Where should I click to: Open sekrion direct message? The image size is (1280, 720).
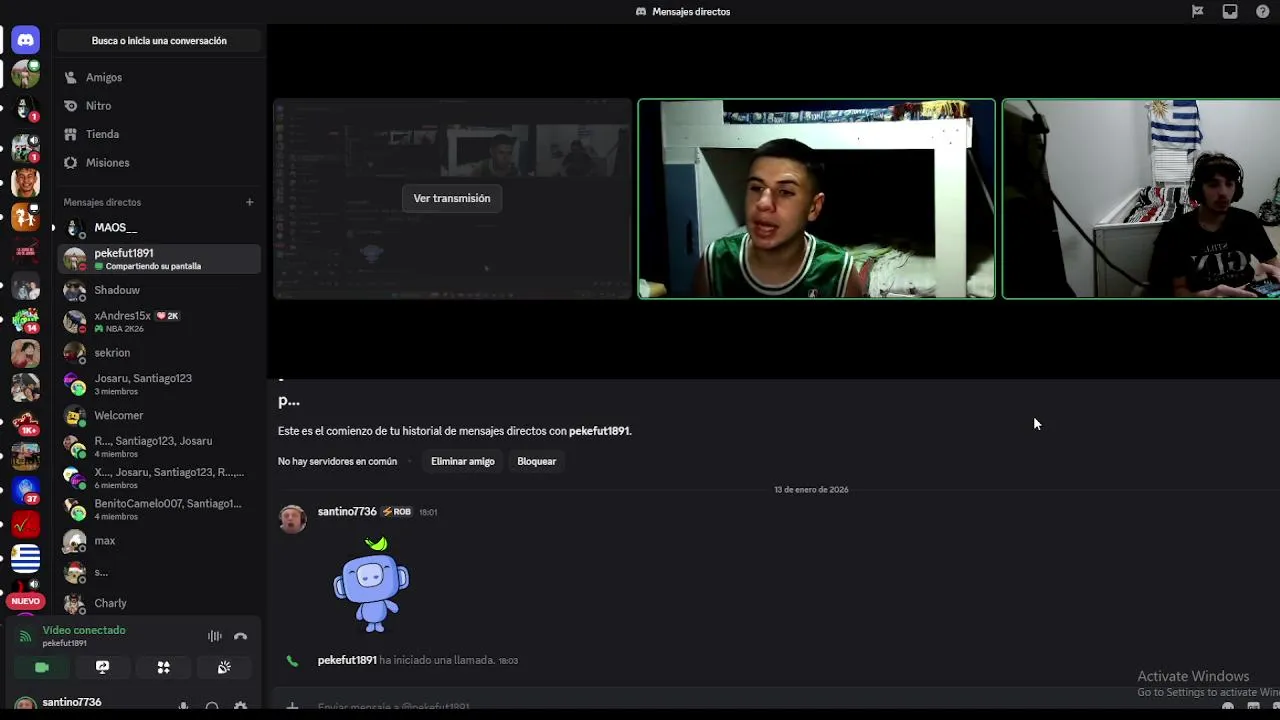pos(159,353)
